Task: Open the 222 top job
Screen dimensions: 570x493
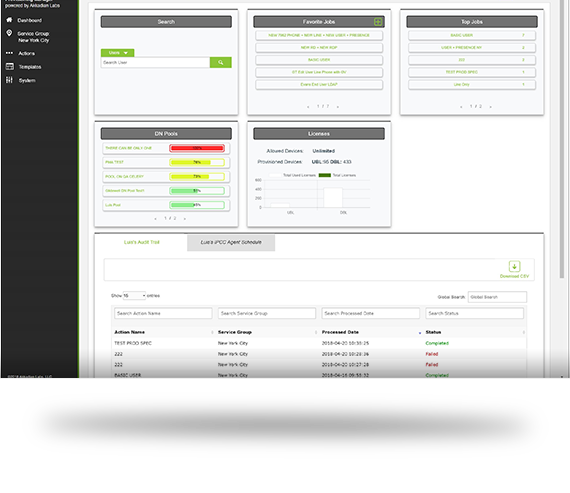Action: (472, 60)
